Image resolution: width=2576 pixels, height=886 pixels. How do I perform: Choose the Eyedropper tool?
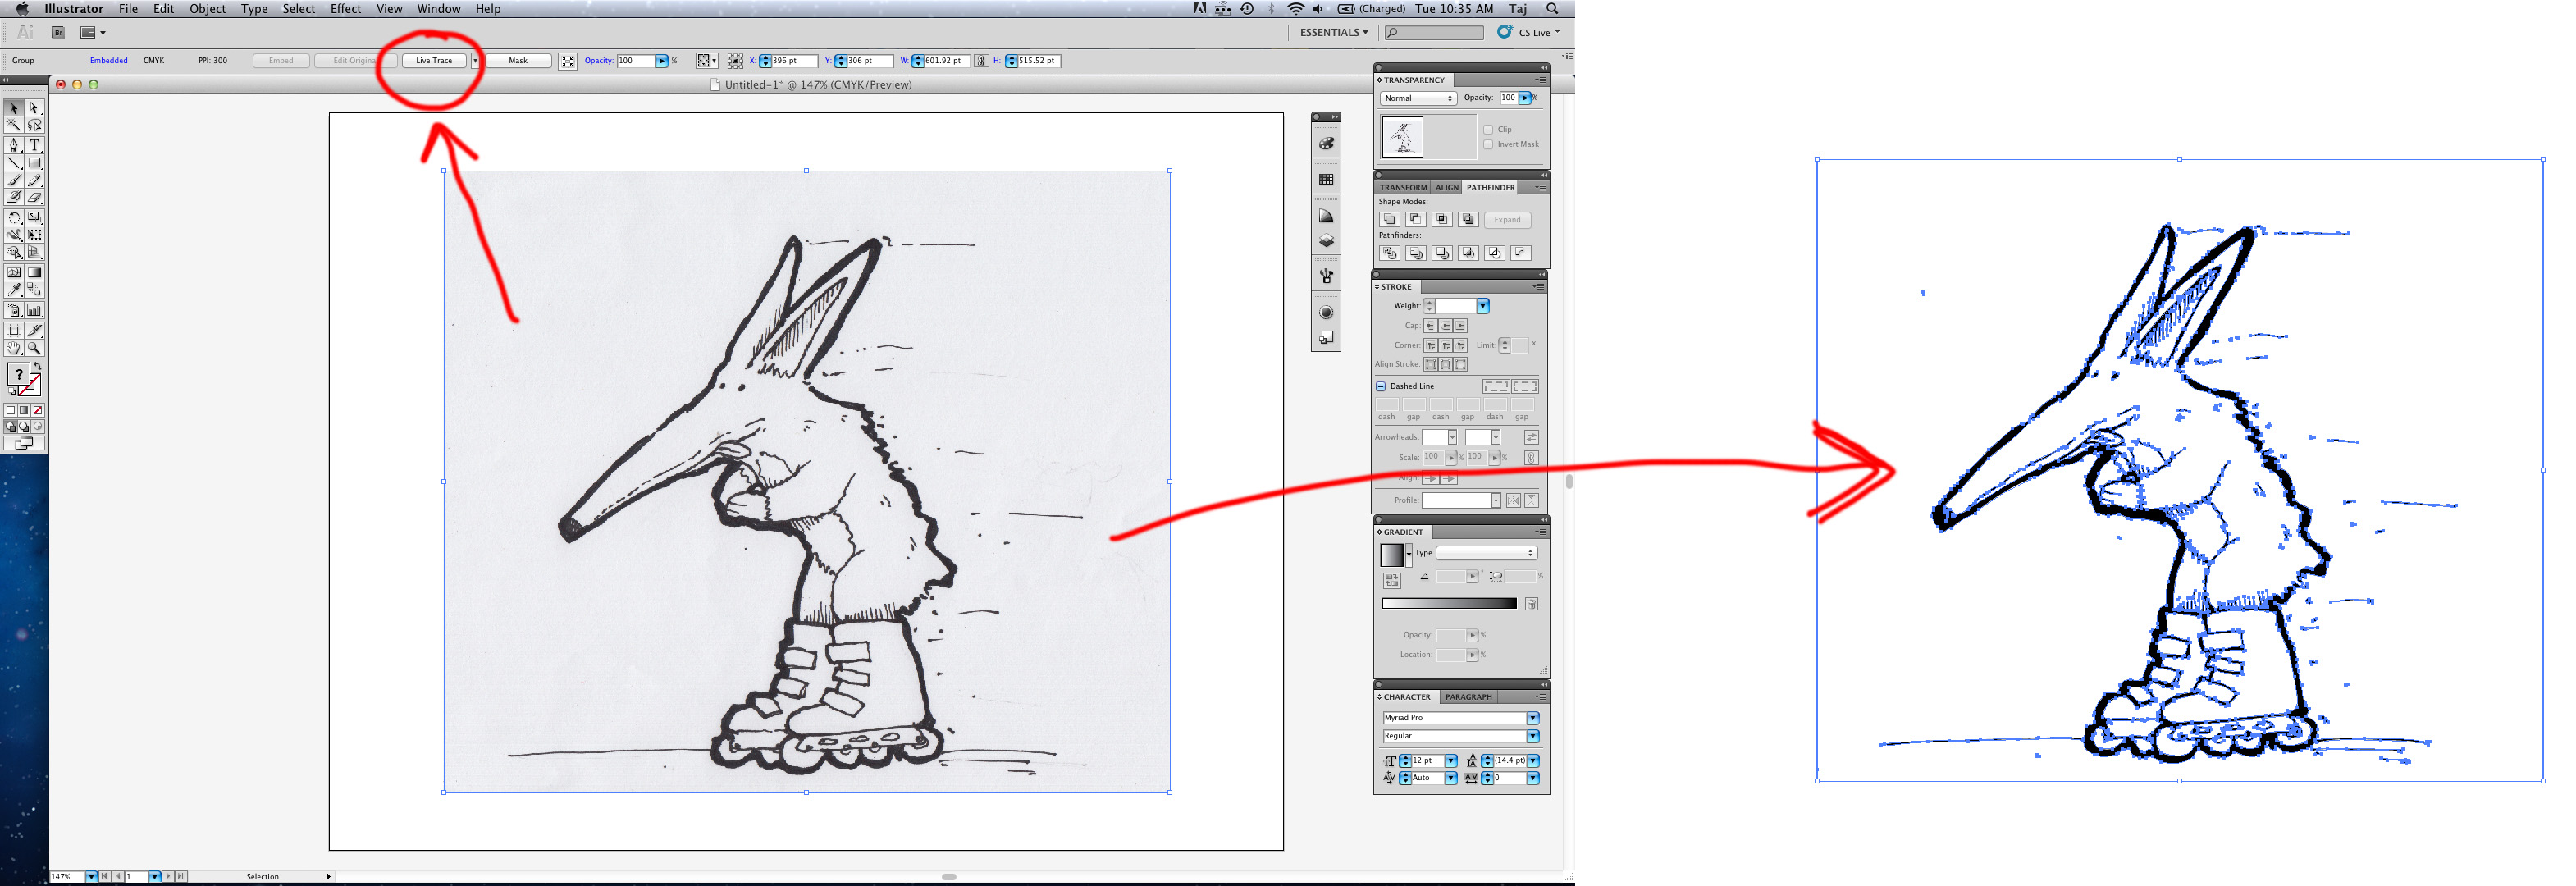coord(14,290)
